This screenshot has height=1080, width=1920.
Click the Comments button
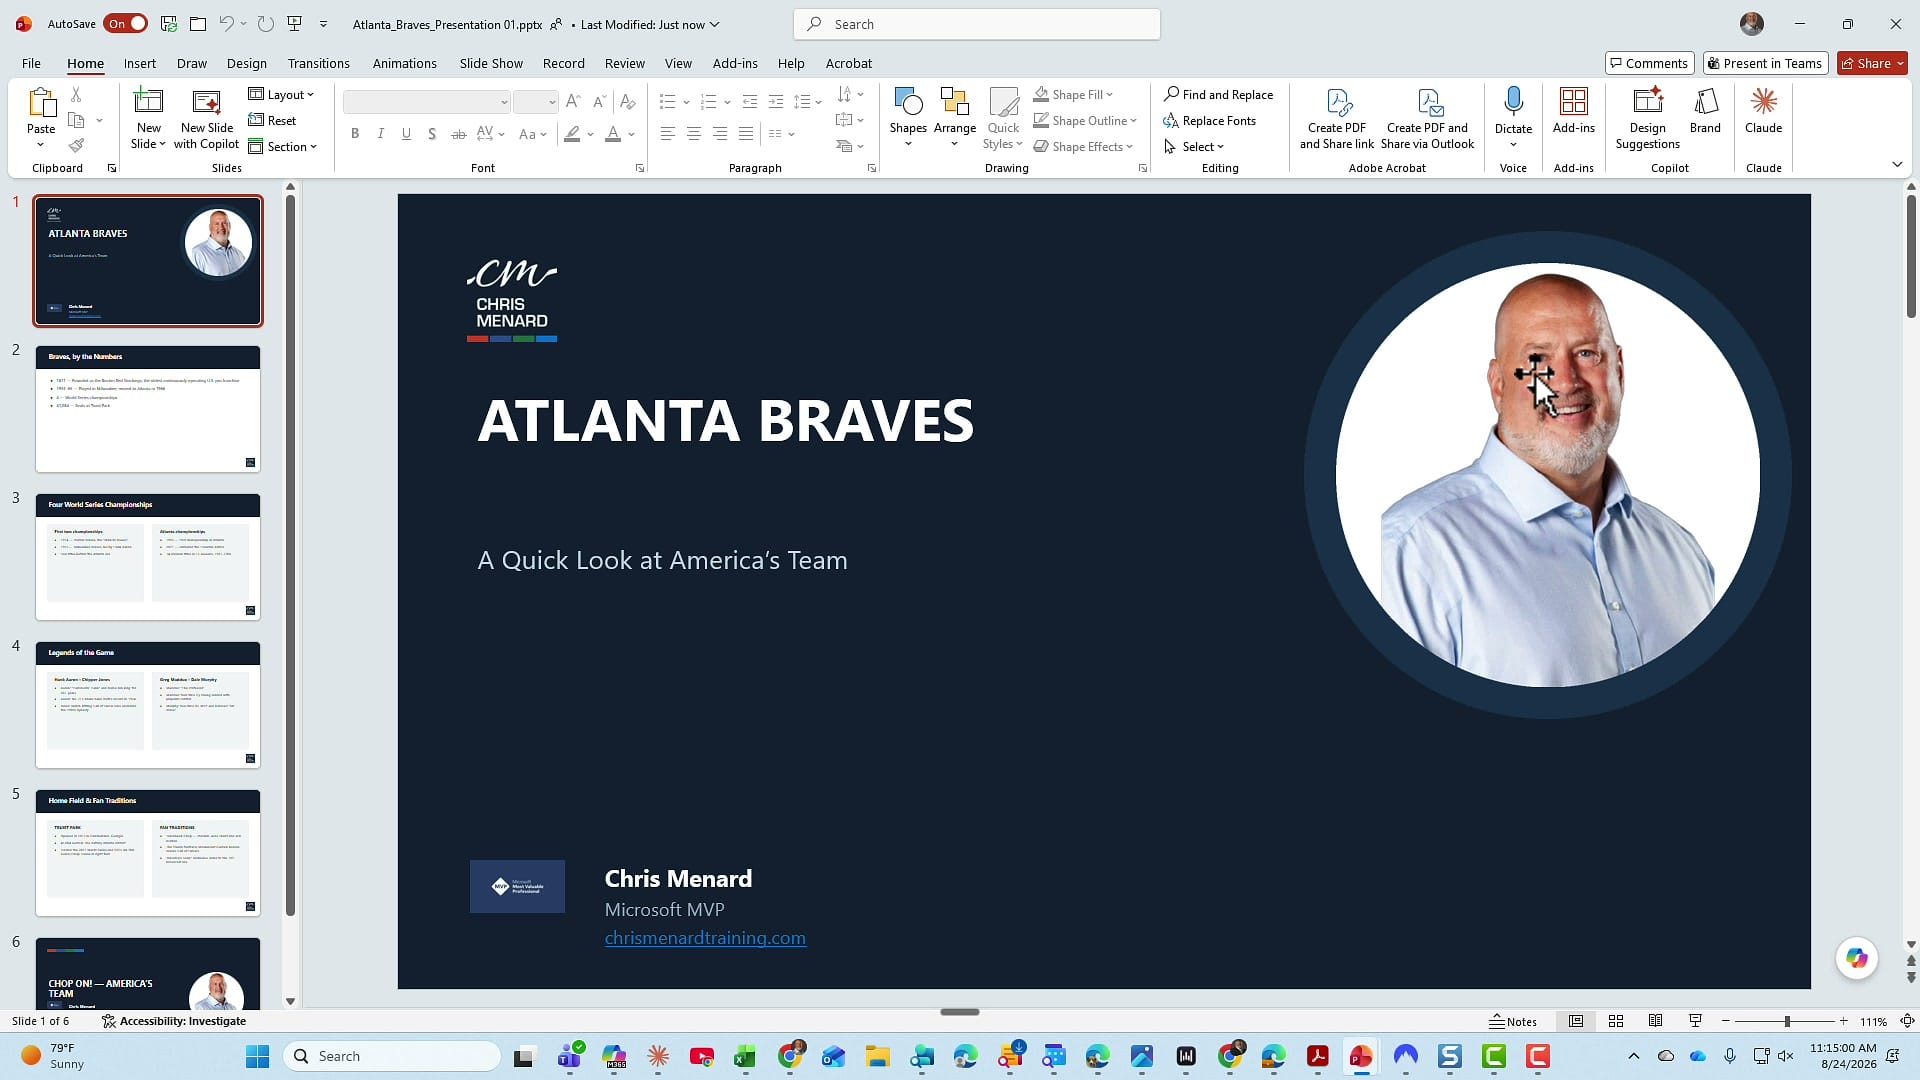pyautogui.click(x=1649, y=63)
